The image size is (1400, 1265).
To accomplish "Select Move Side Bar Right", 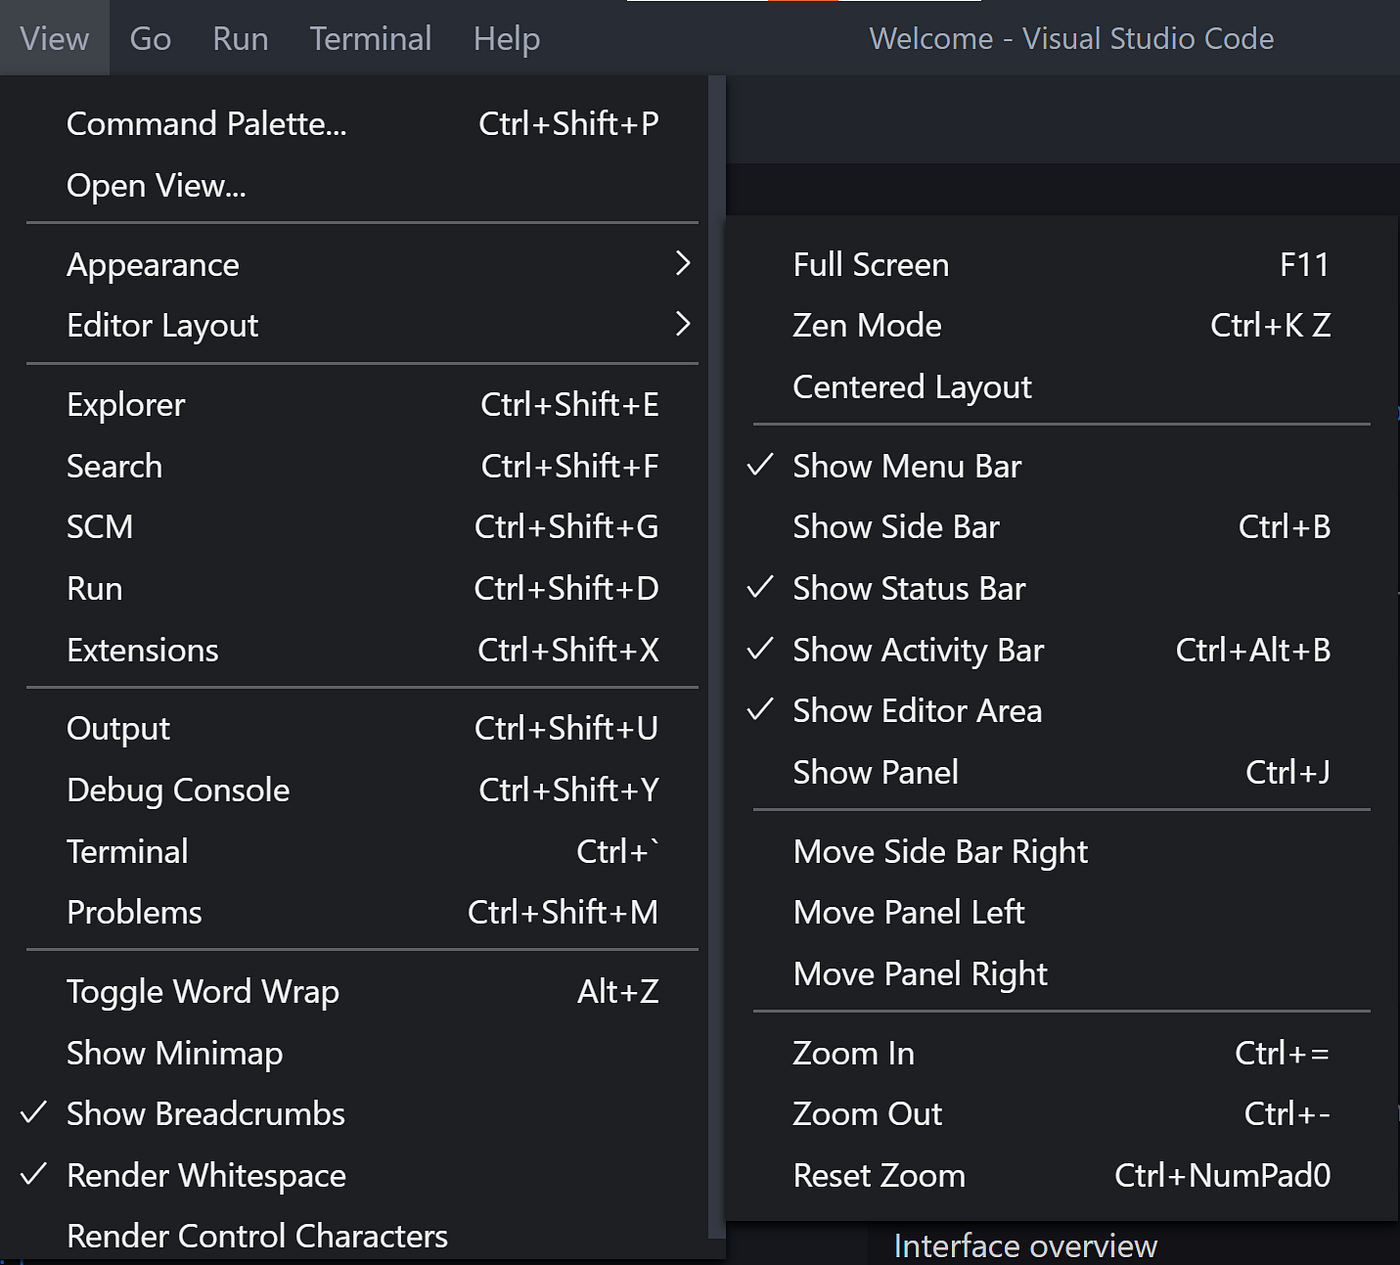I will (1061, 851).
